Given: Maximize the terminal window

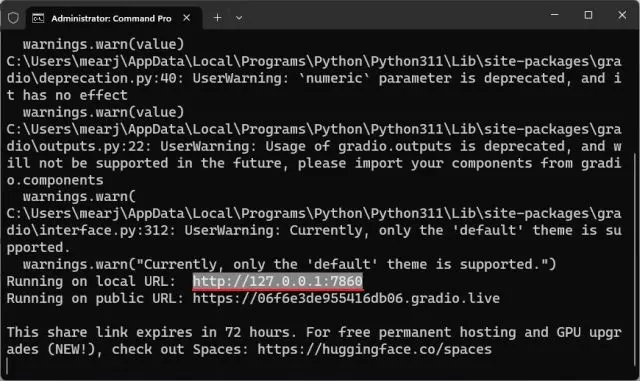Looking at the screenshot, I should coord(588,15).
